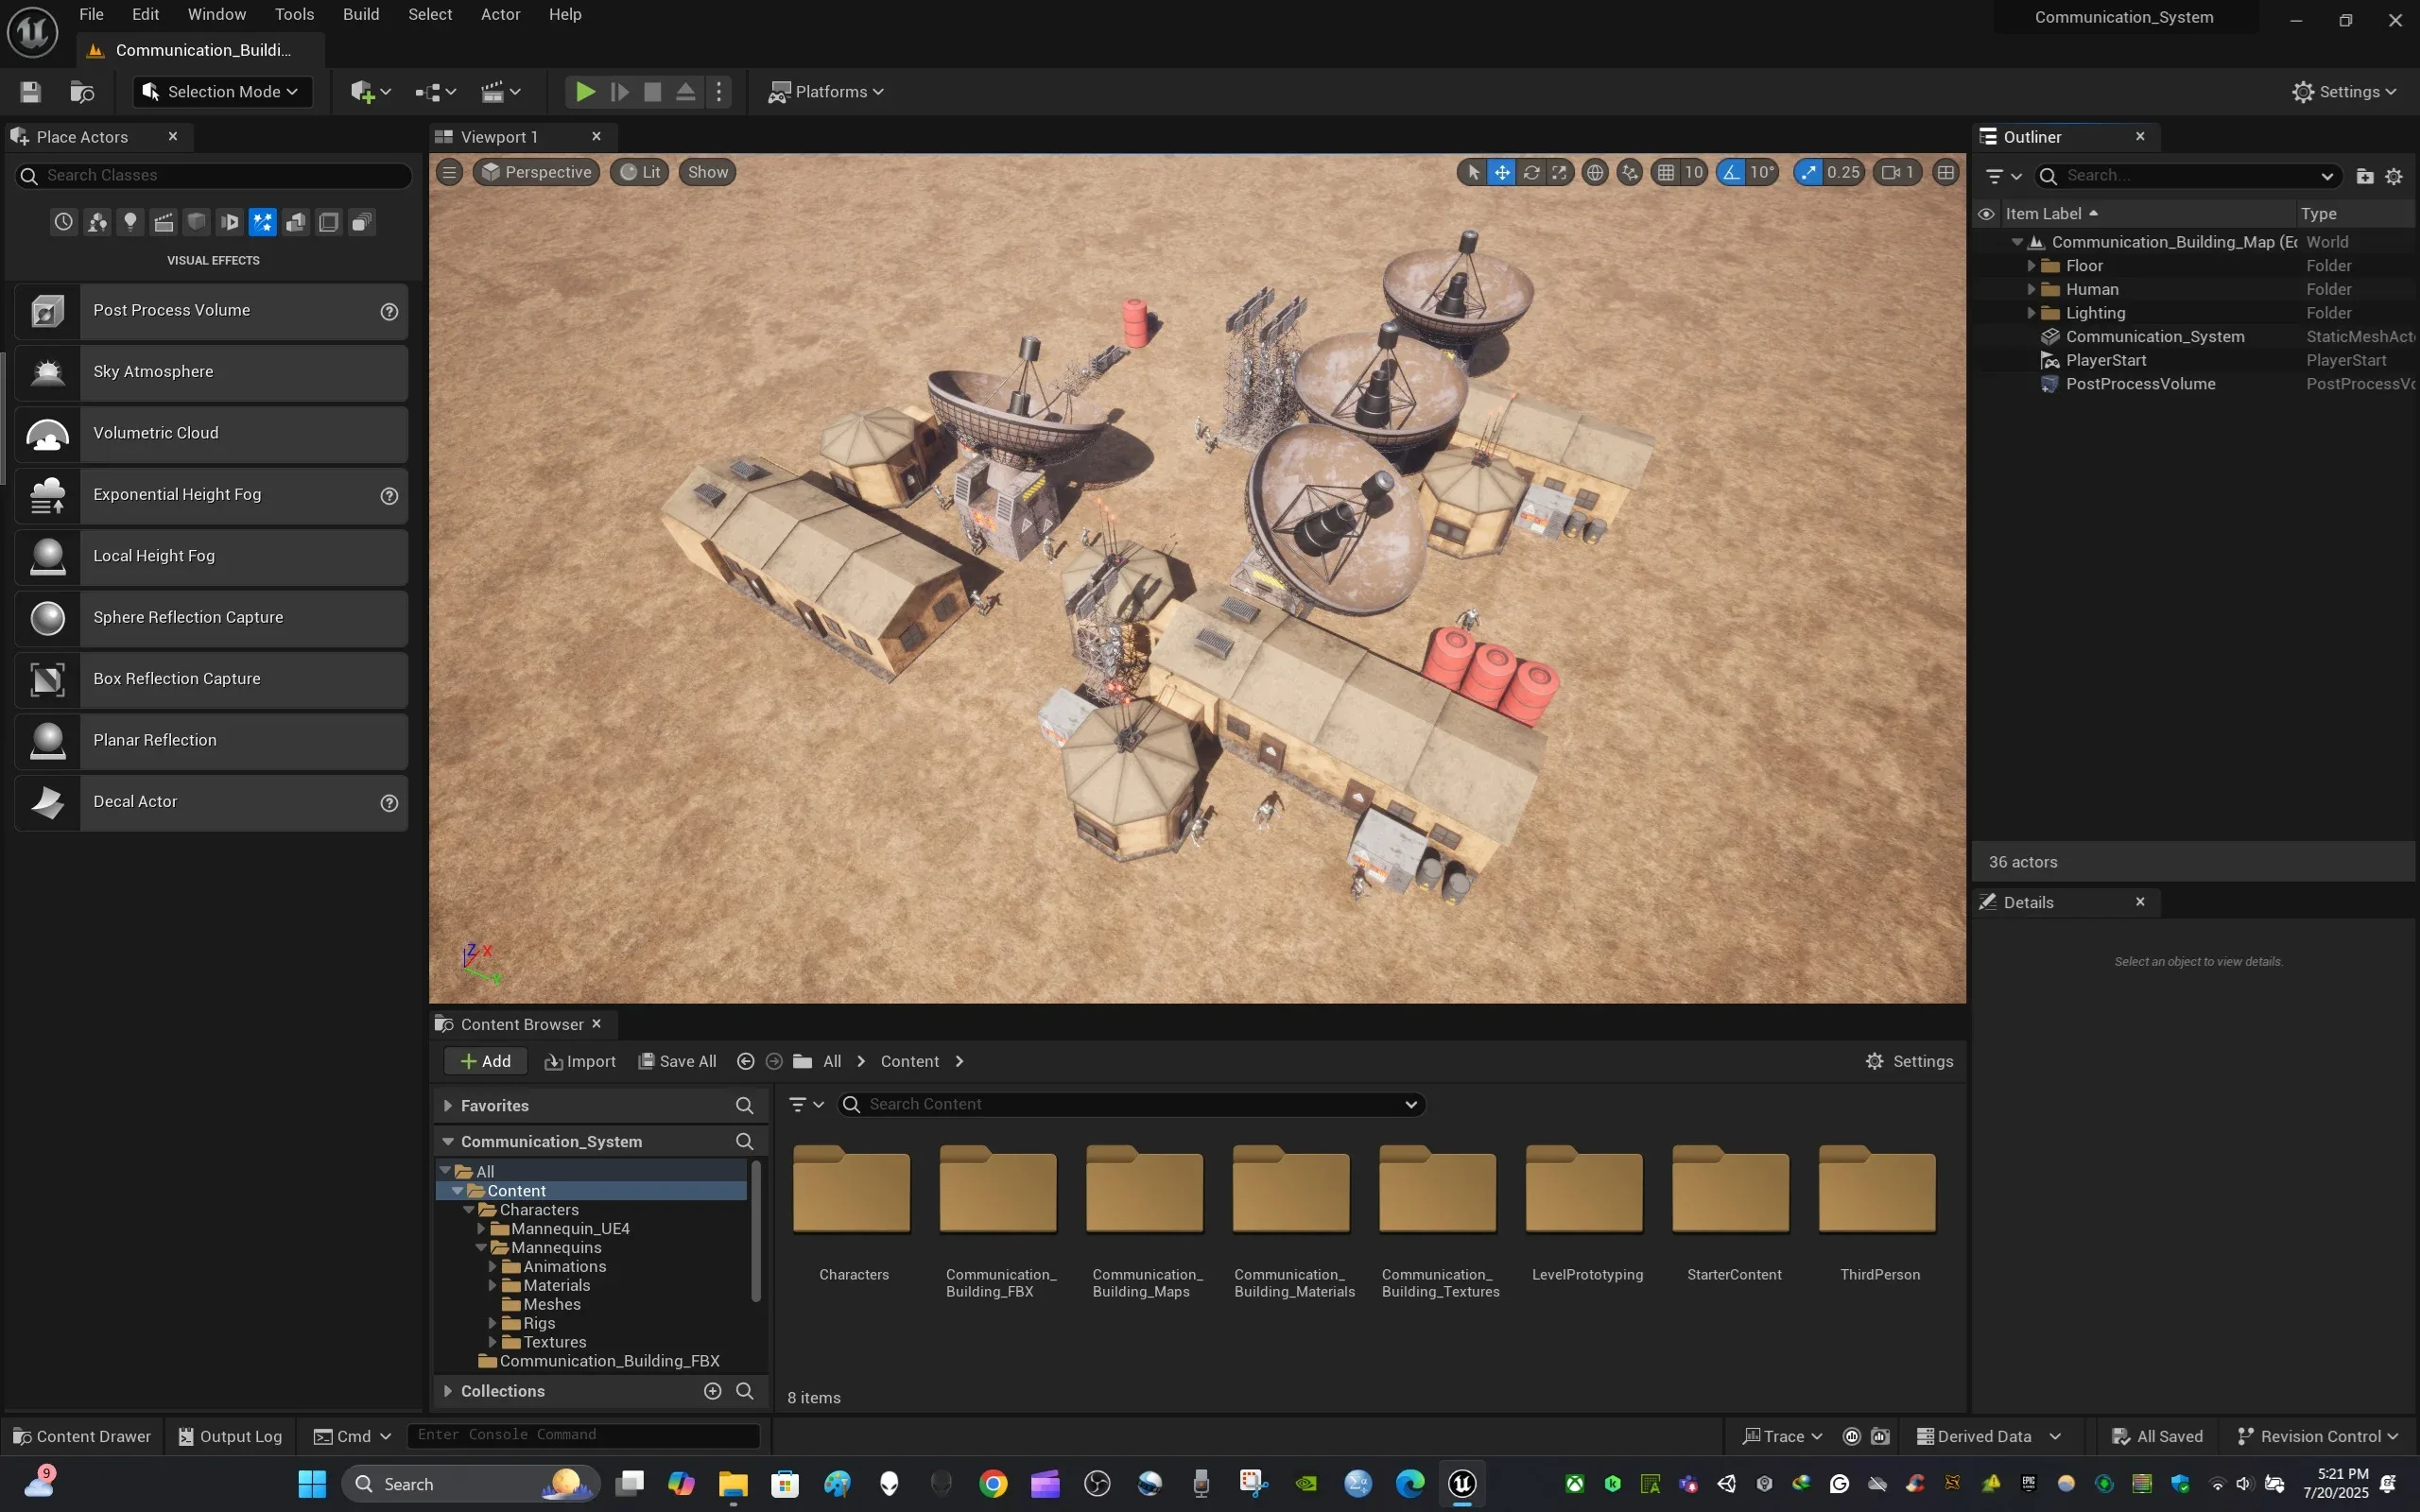Select the scale transform tool in viewport

coord(1559,172)
